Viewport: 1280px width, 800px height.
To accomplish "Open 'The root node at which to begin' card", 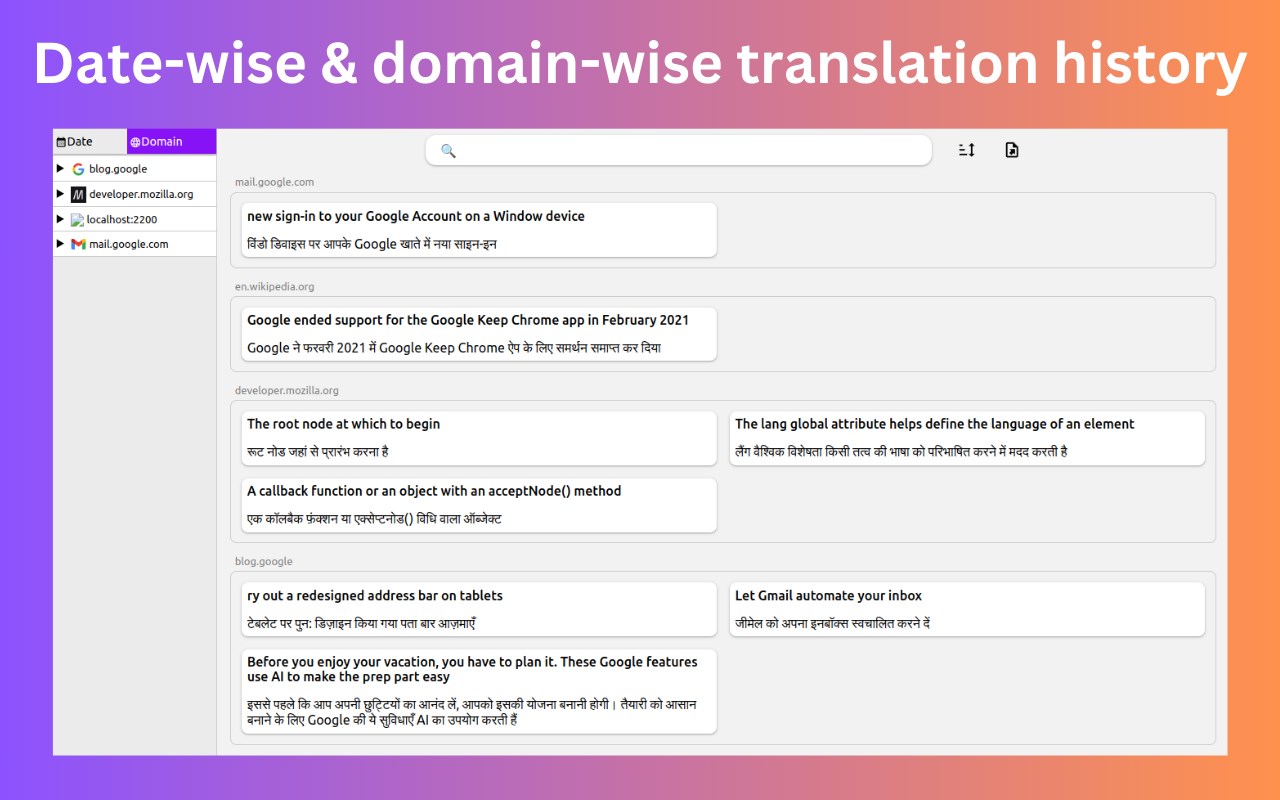I will click(x=479, y=438).
